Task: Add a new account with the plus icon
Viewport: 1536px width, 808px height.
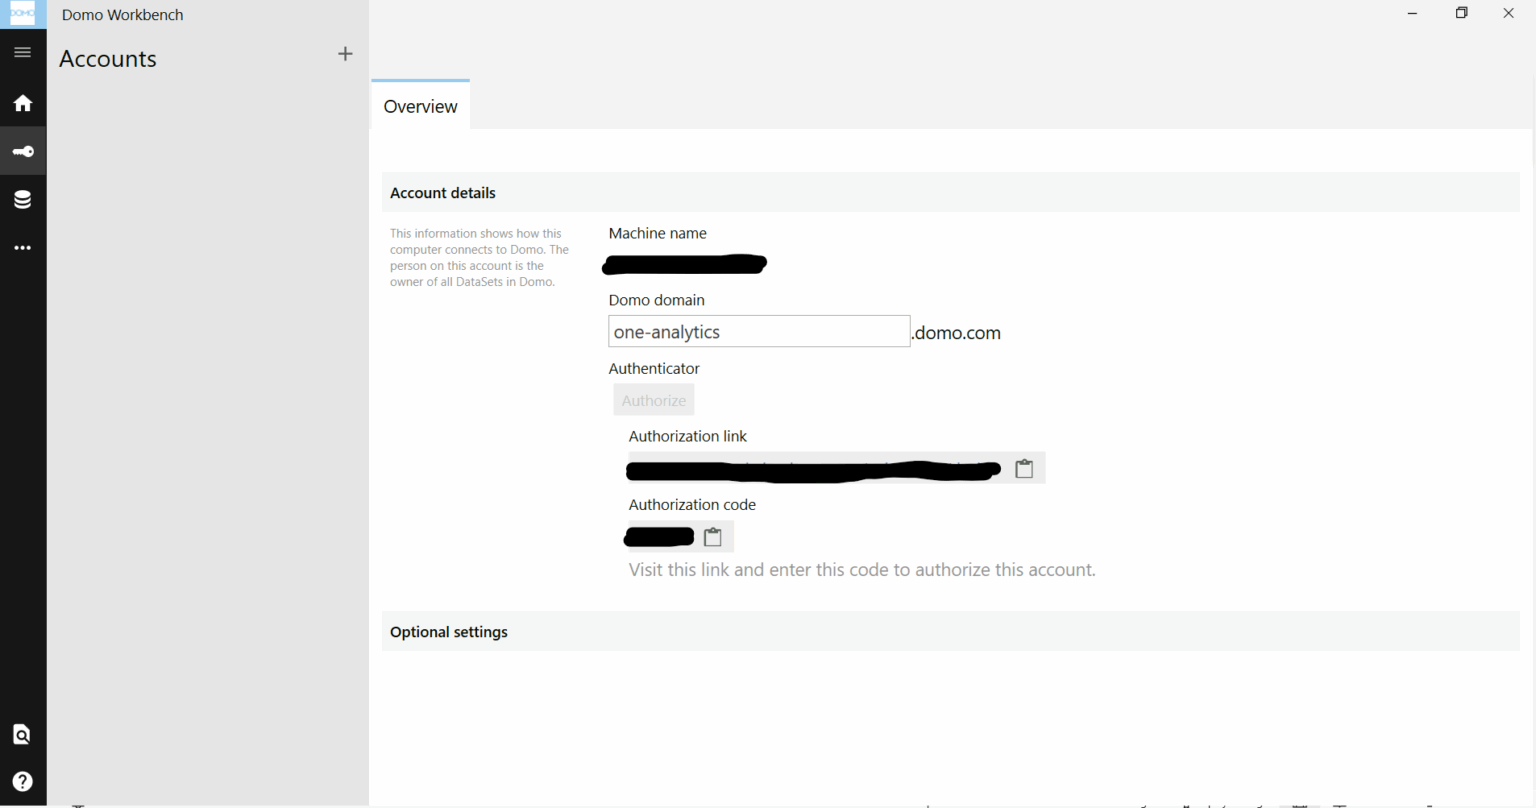Action: (345, 53)
